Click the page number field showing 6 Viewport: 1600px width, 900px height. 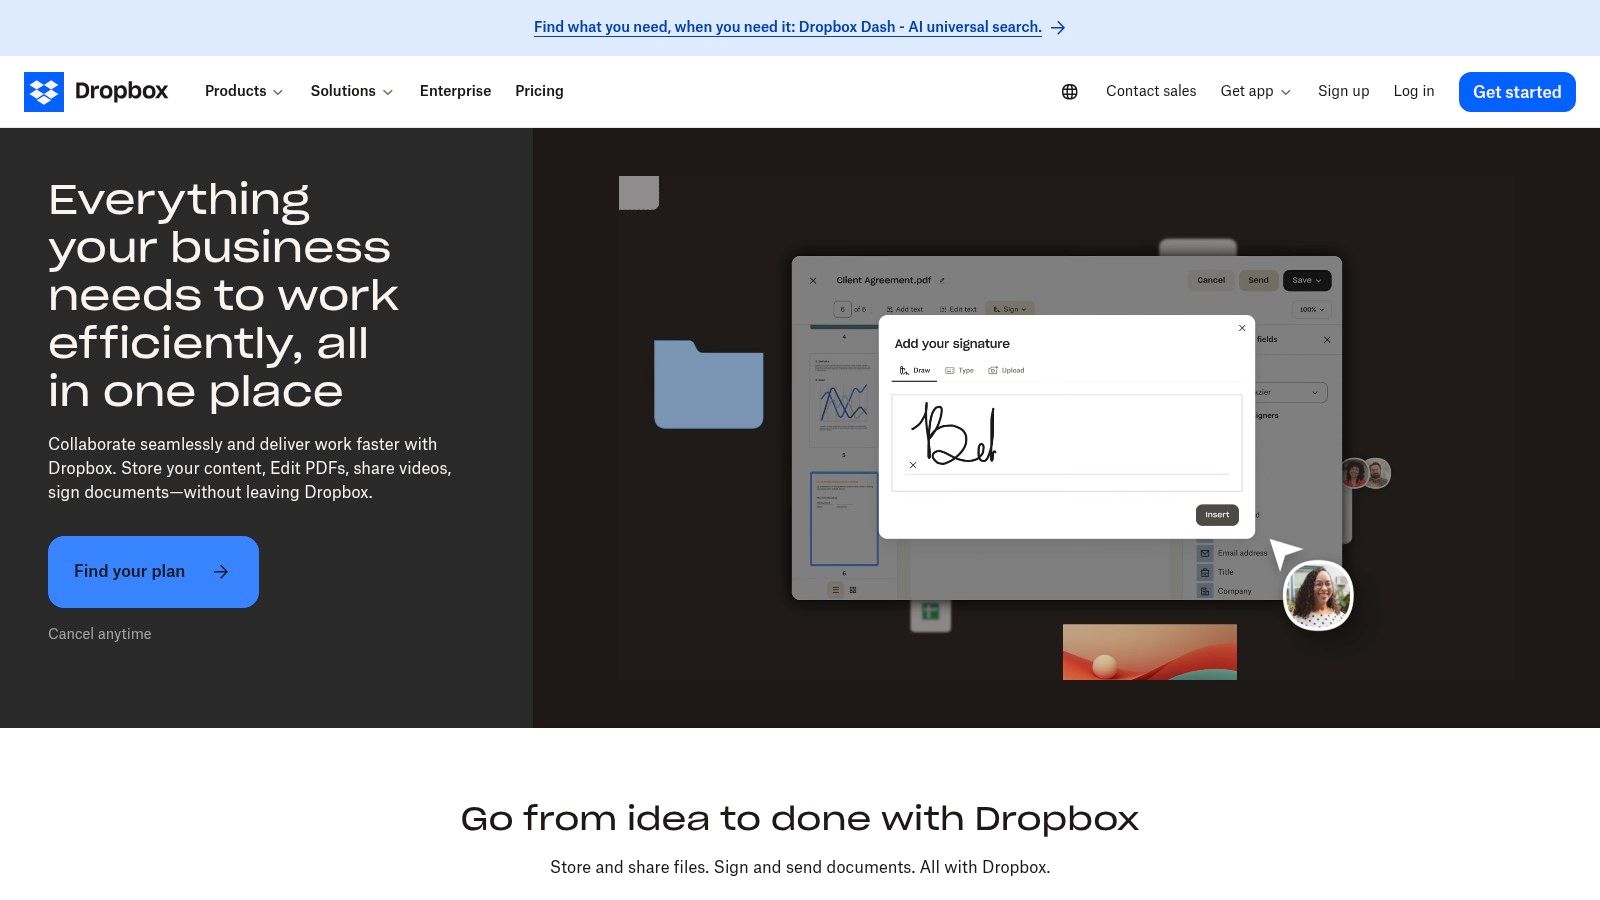(x=842, y=310)
